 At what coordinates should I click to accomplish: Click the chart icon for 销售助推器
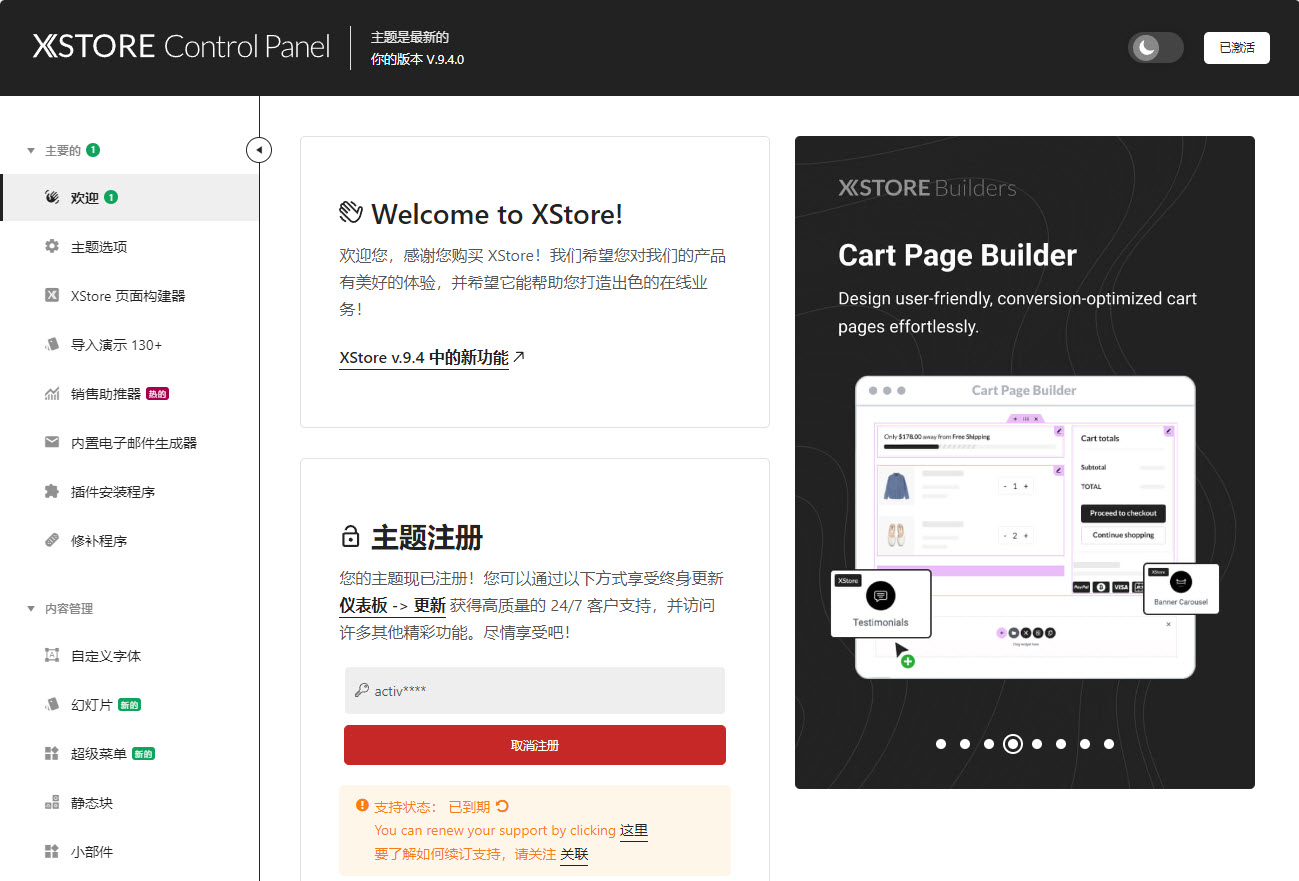coord(52,393)
